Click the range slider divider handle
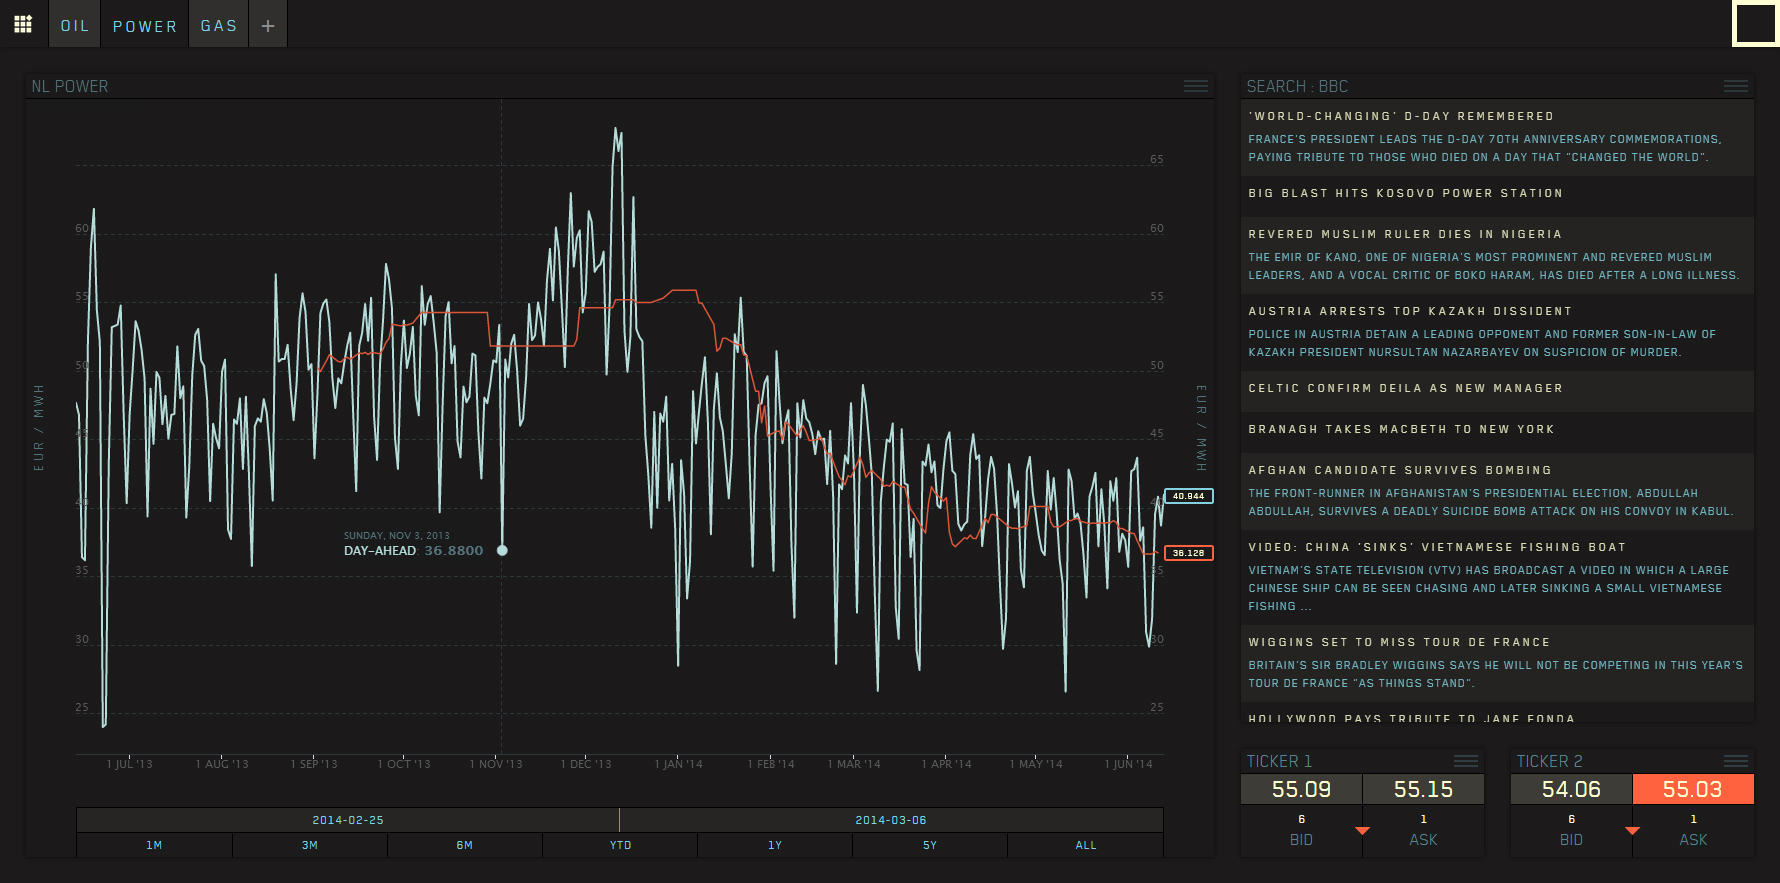The image size is (1780, 883). pos(619,820)
